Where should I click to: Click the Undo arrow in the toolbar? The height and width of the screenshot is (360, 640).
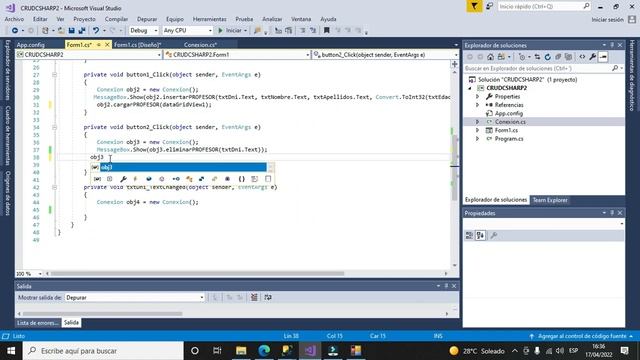click(96, 31)
